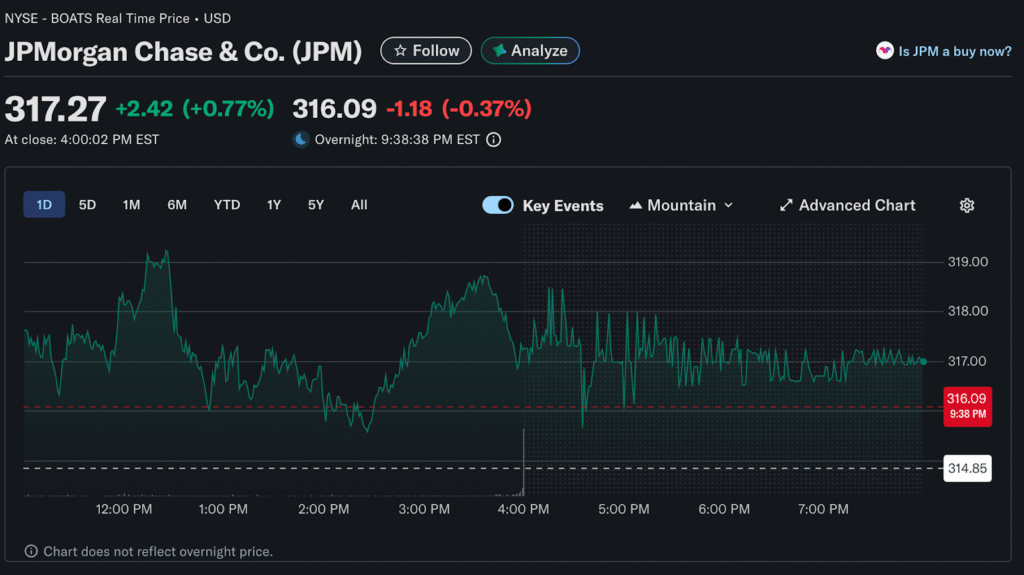
Task: Select the 1D time range tab
Action: coord(44,205)
